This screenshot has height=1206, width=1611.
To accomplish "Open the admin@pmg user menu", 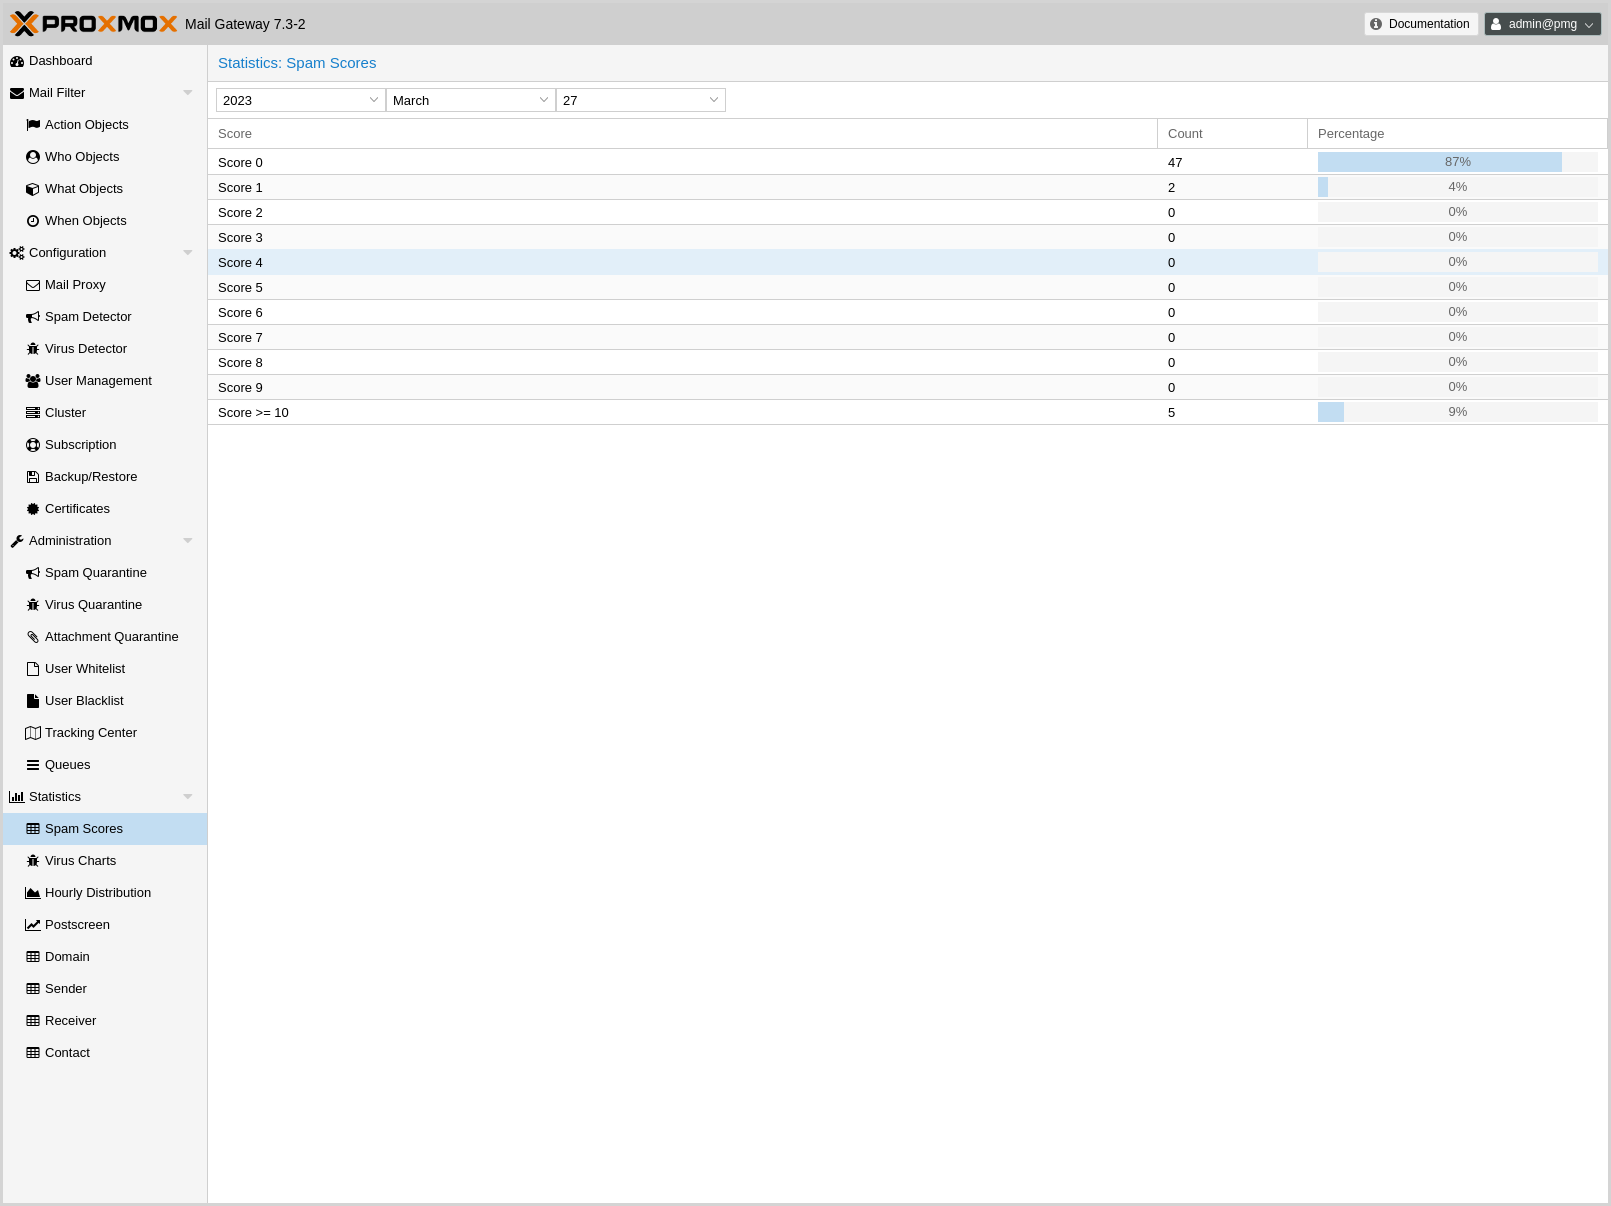I will point(1542,24).
